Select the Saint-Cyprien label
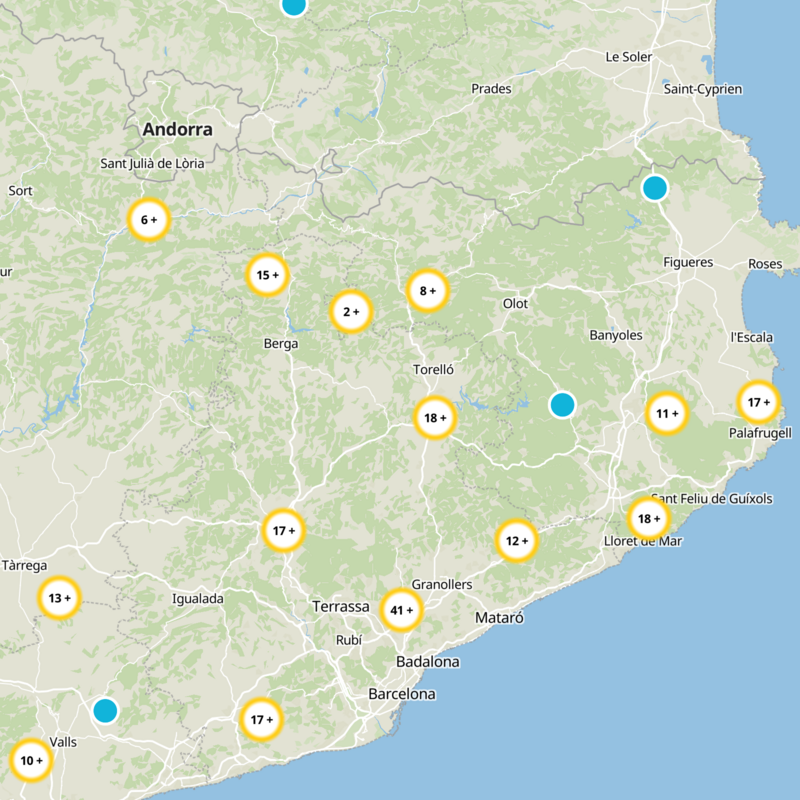 [x=703, y=89]
